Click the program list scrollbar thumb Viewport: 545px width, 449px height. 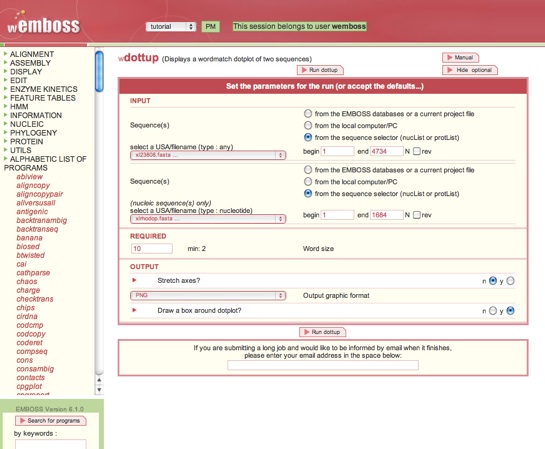[99, 71]
